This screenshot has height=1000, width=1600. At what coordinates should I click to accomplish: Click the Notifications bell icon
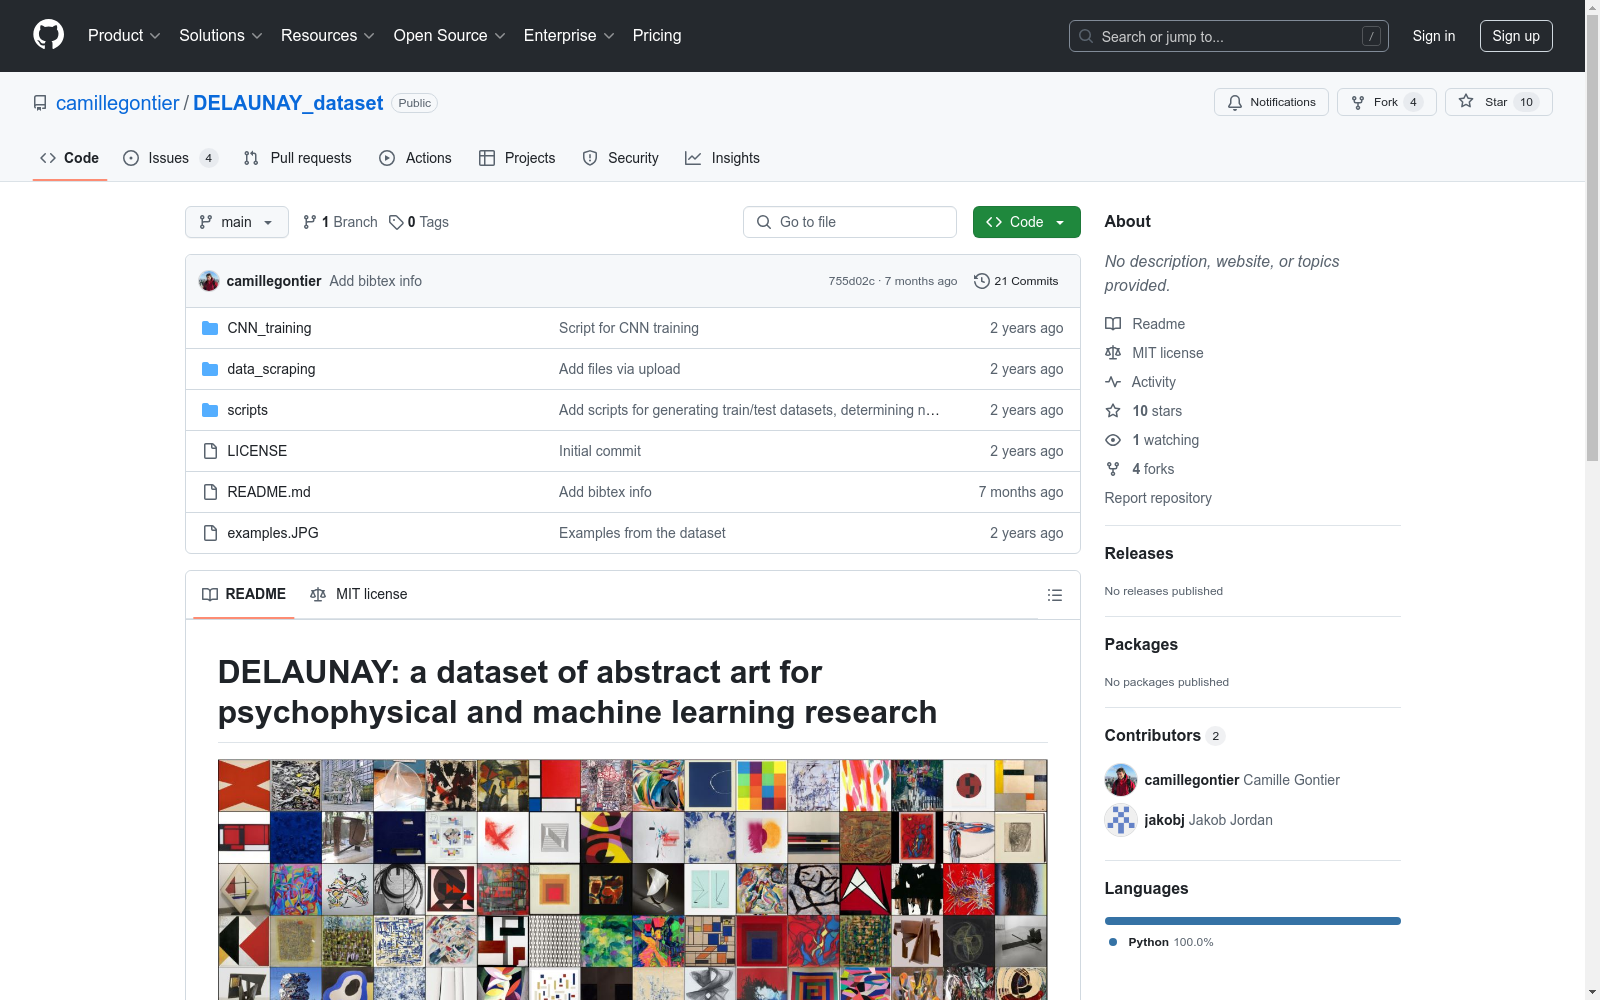1235,102
